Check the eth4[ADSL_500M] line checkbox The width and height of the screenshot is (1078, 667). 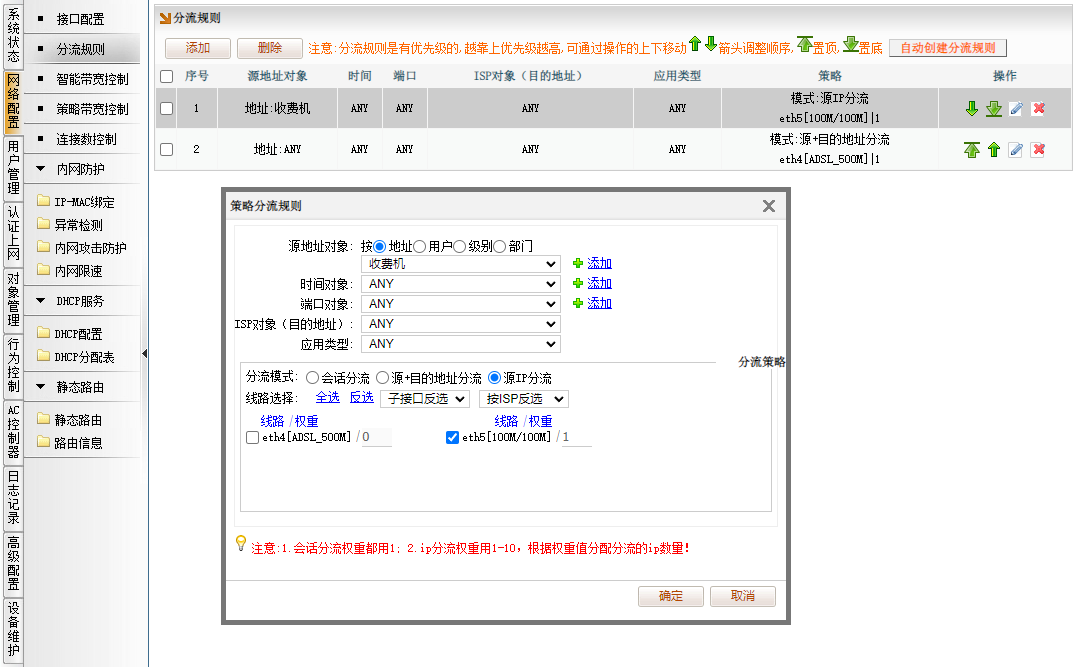pos(252,438)
